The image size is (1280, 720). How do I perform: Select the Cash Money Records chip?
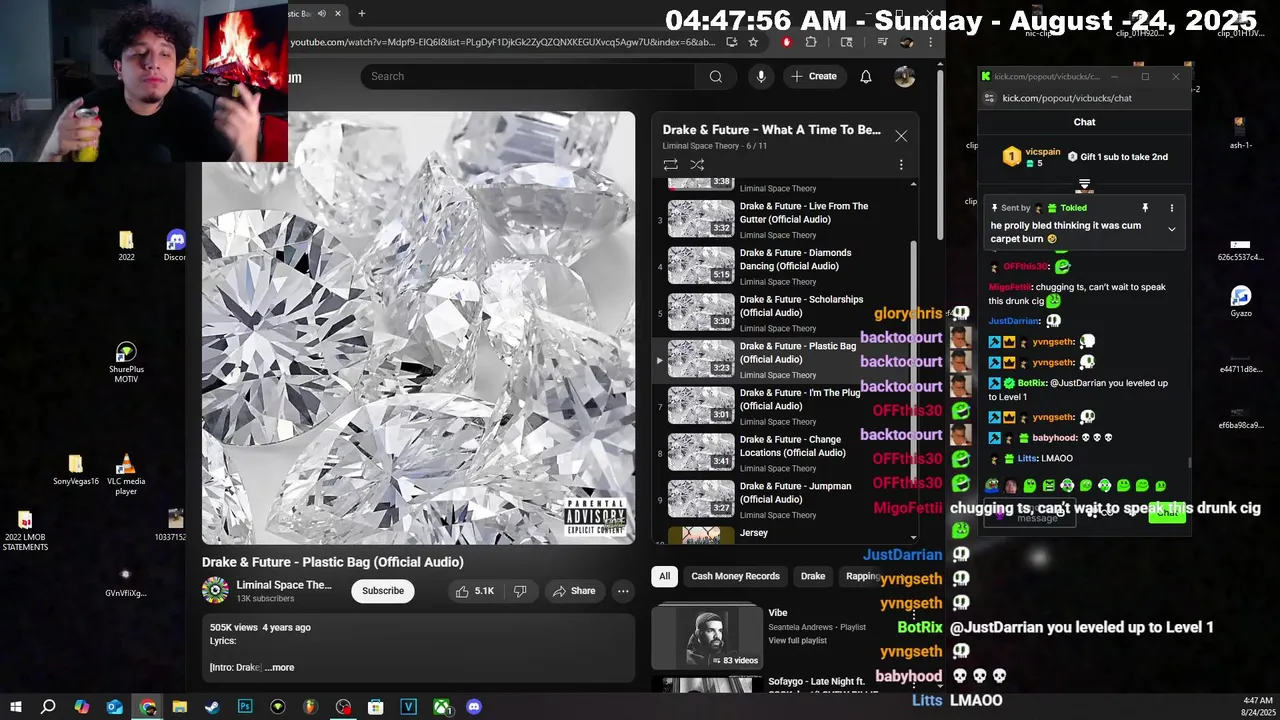[x=735, y=576]
